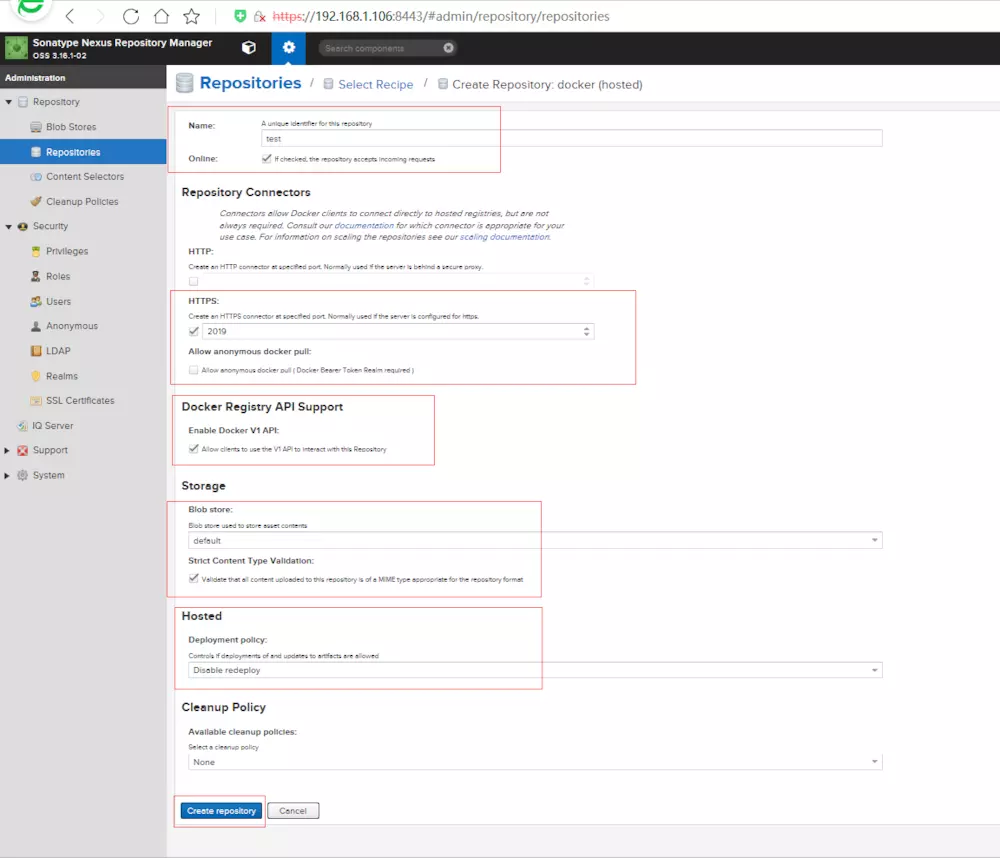Toggle the Online checkbox
The image size is (1000, 858).
pyautogui.click(x=267, y=159)
